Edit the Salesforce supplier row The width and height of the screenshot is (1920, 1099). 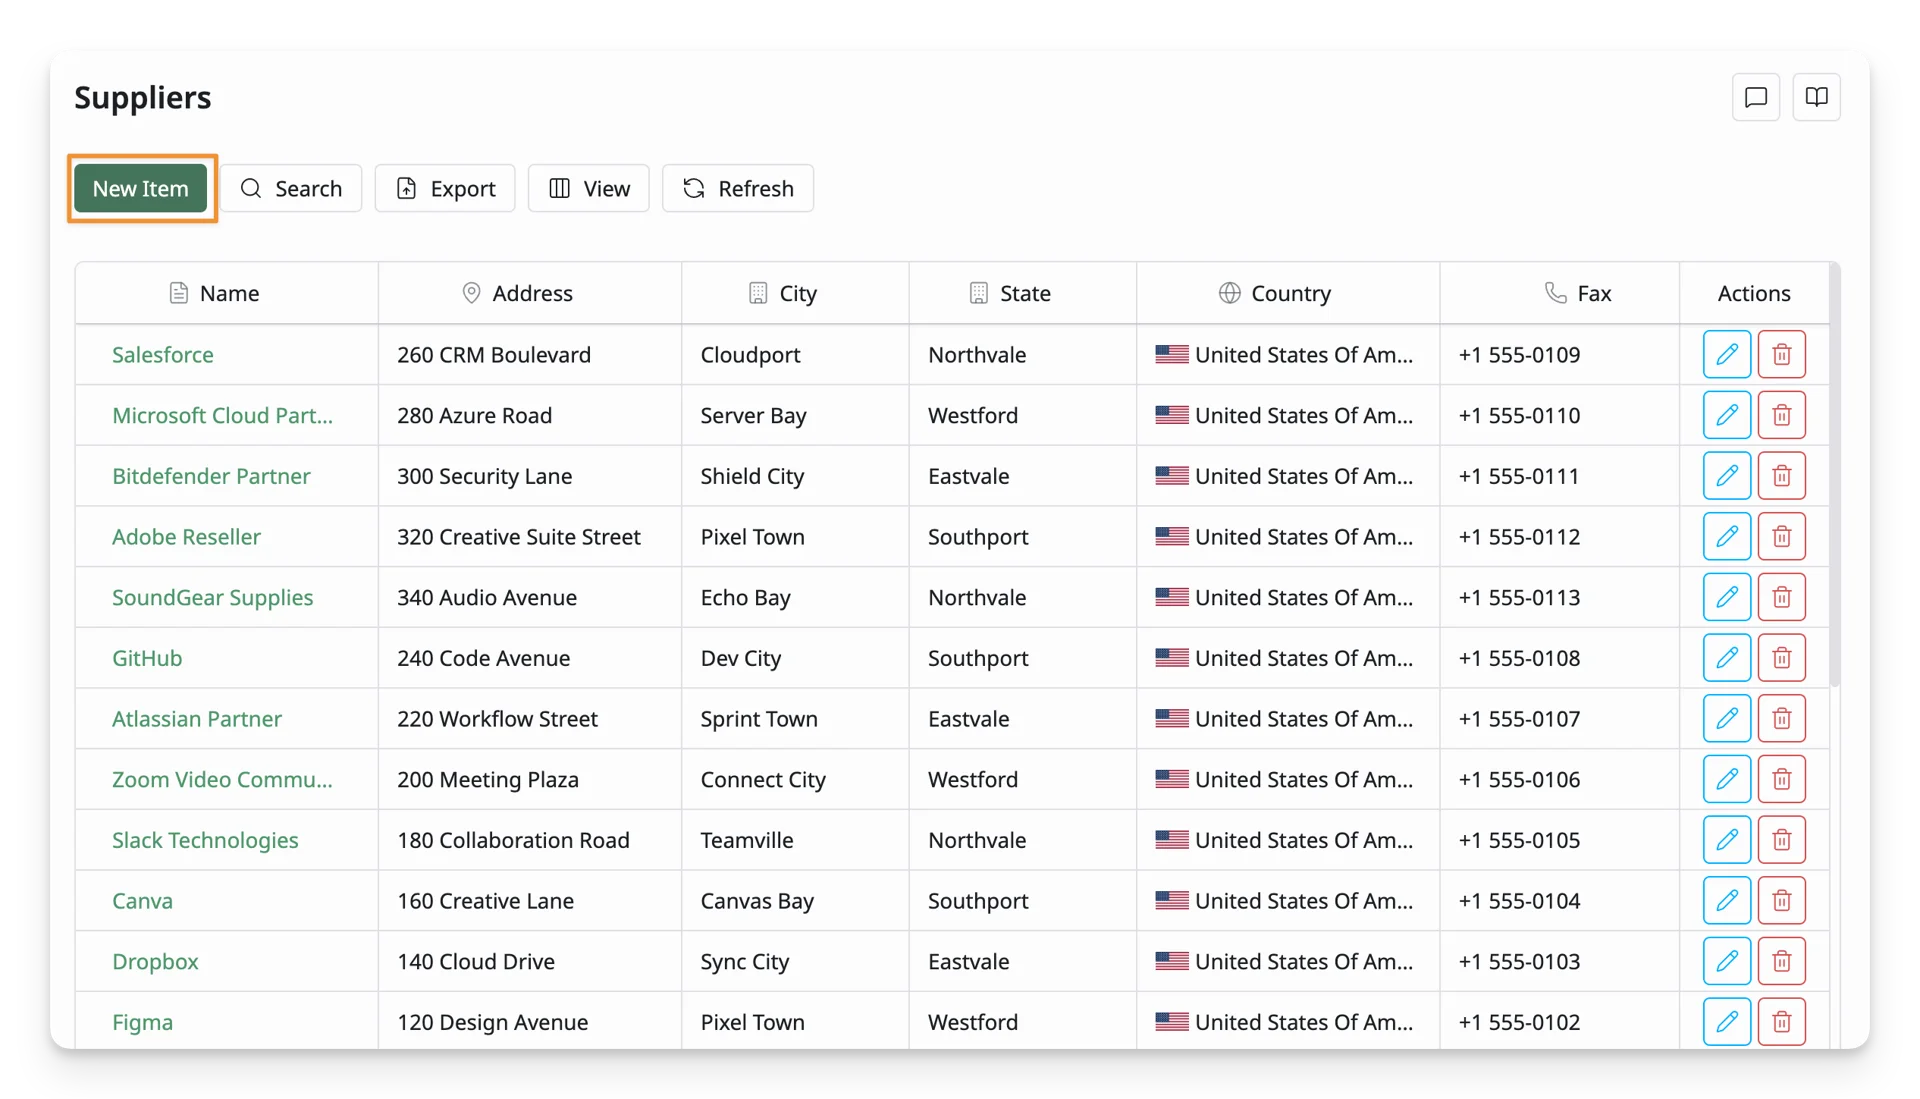pos(1726,354)
